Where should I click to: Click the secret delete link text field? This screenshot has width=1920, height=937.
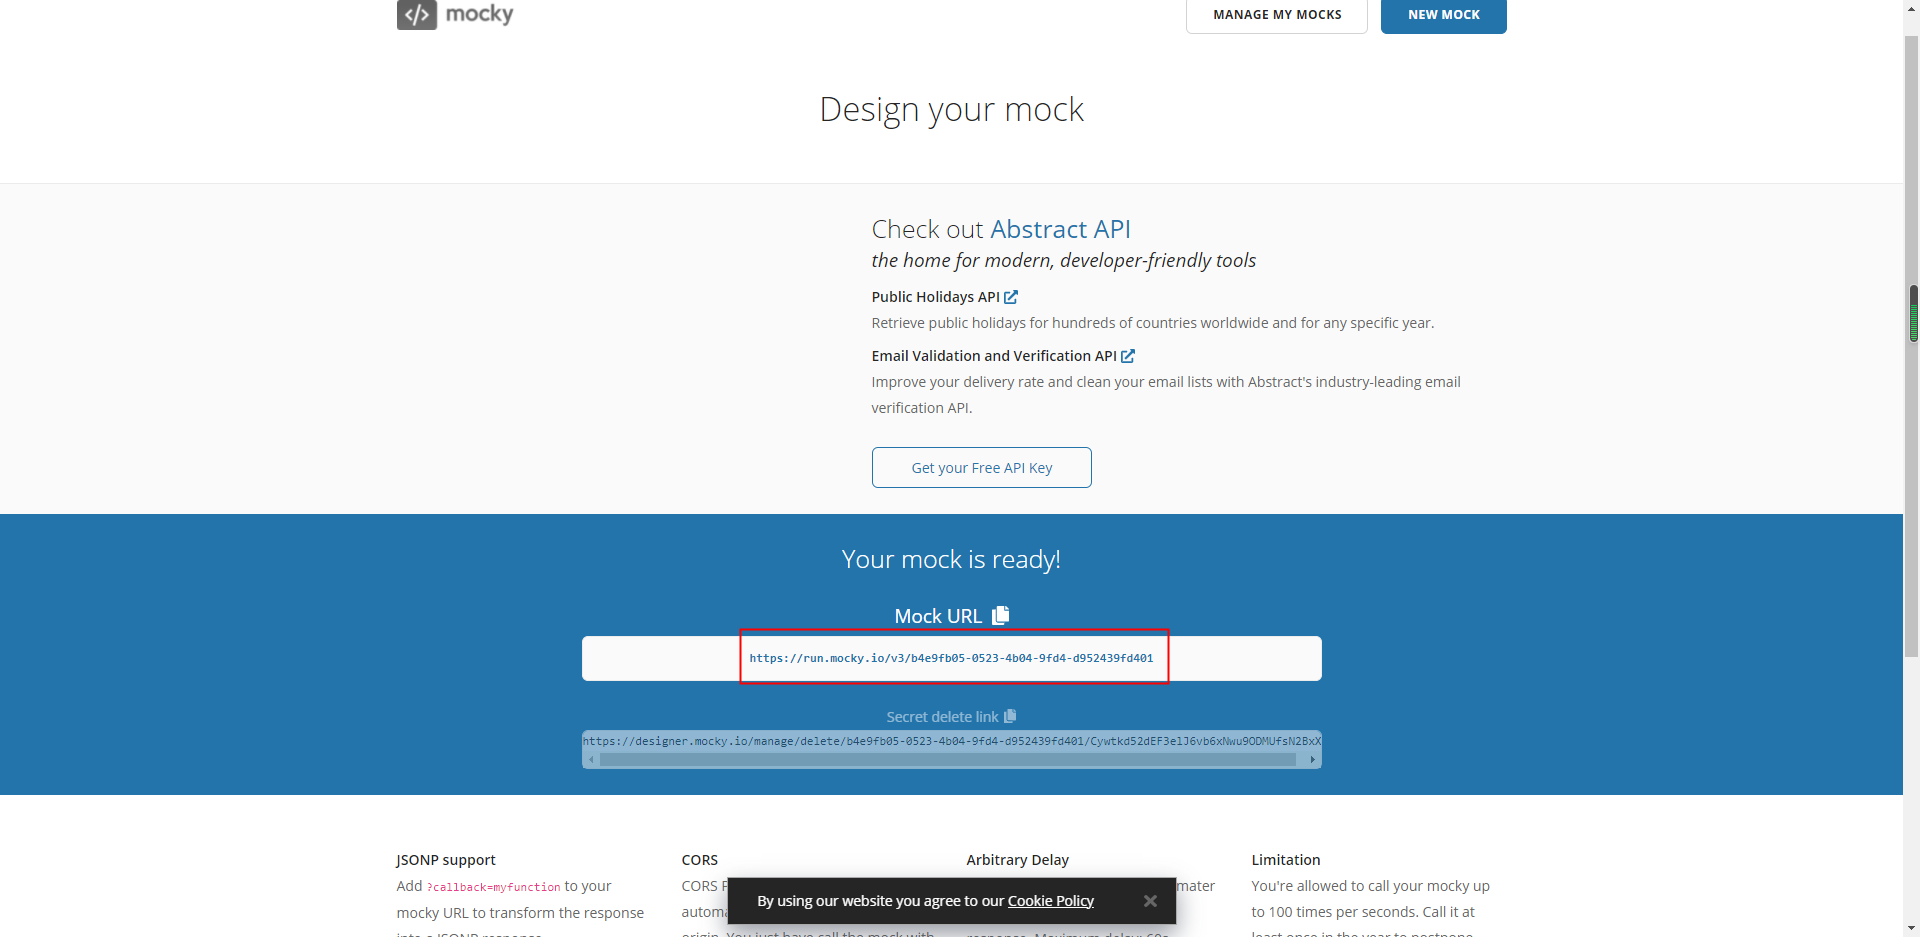coord(951,741)
